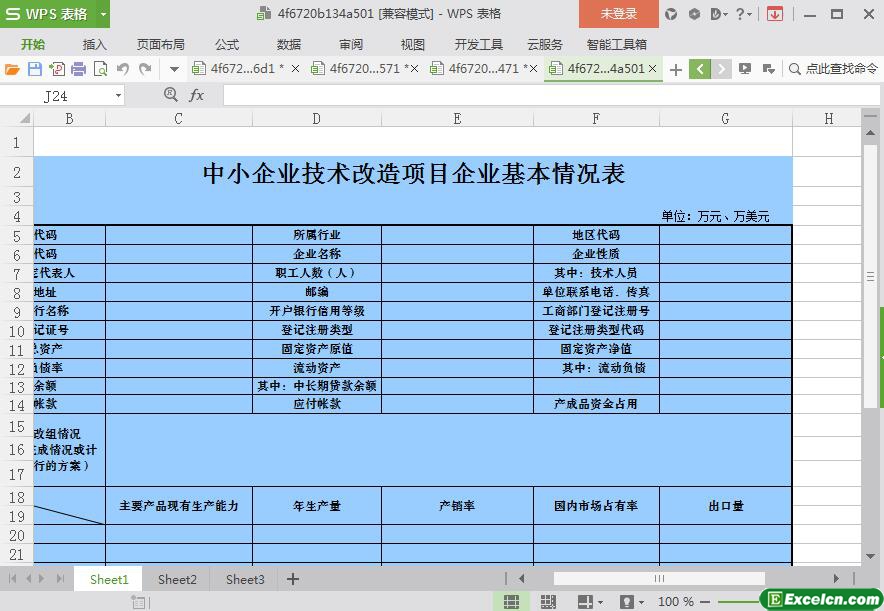Click the 未登录 login button
The width and height of the screenshot is (884, 611).
pyautogui.click(x=618, y=14)
